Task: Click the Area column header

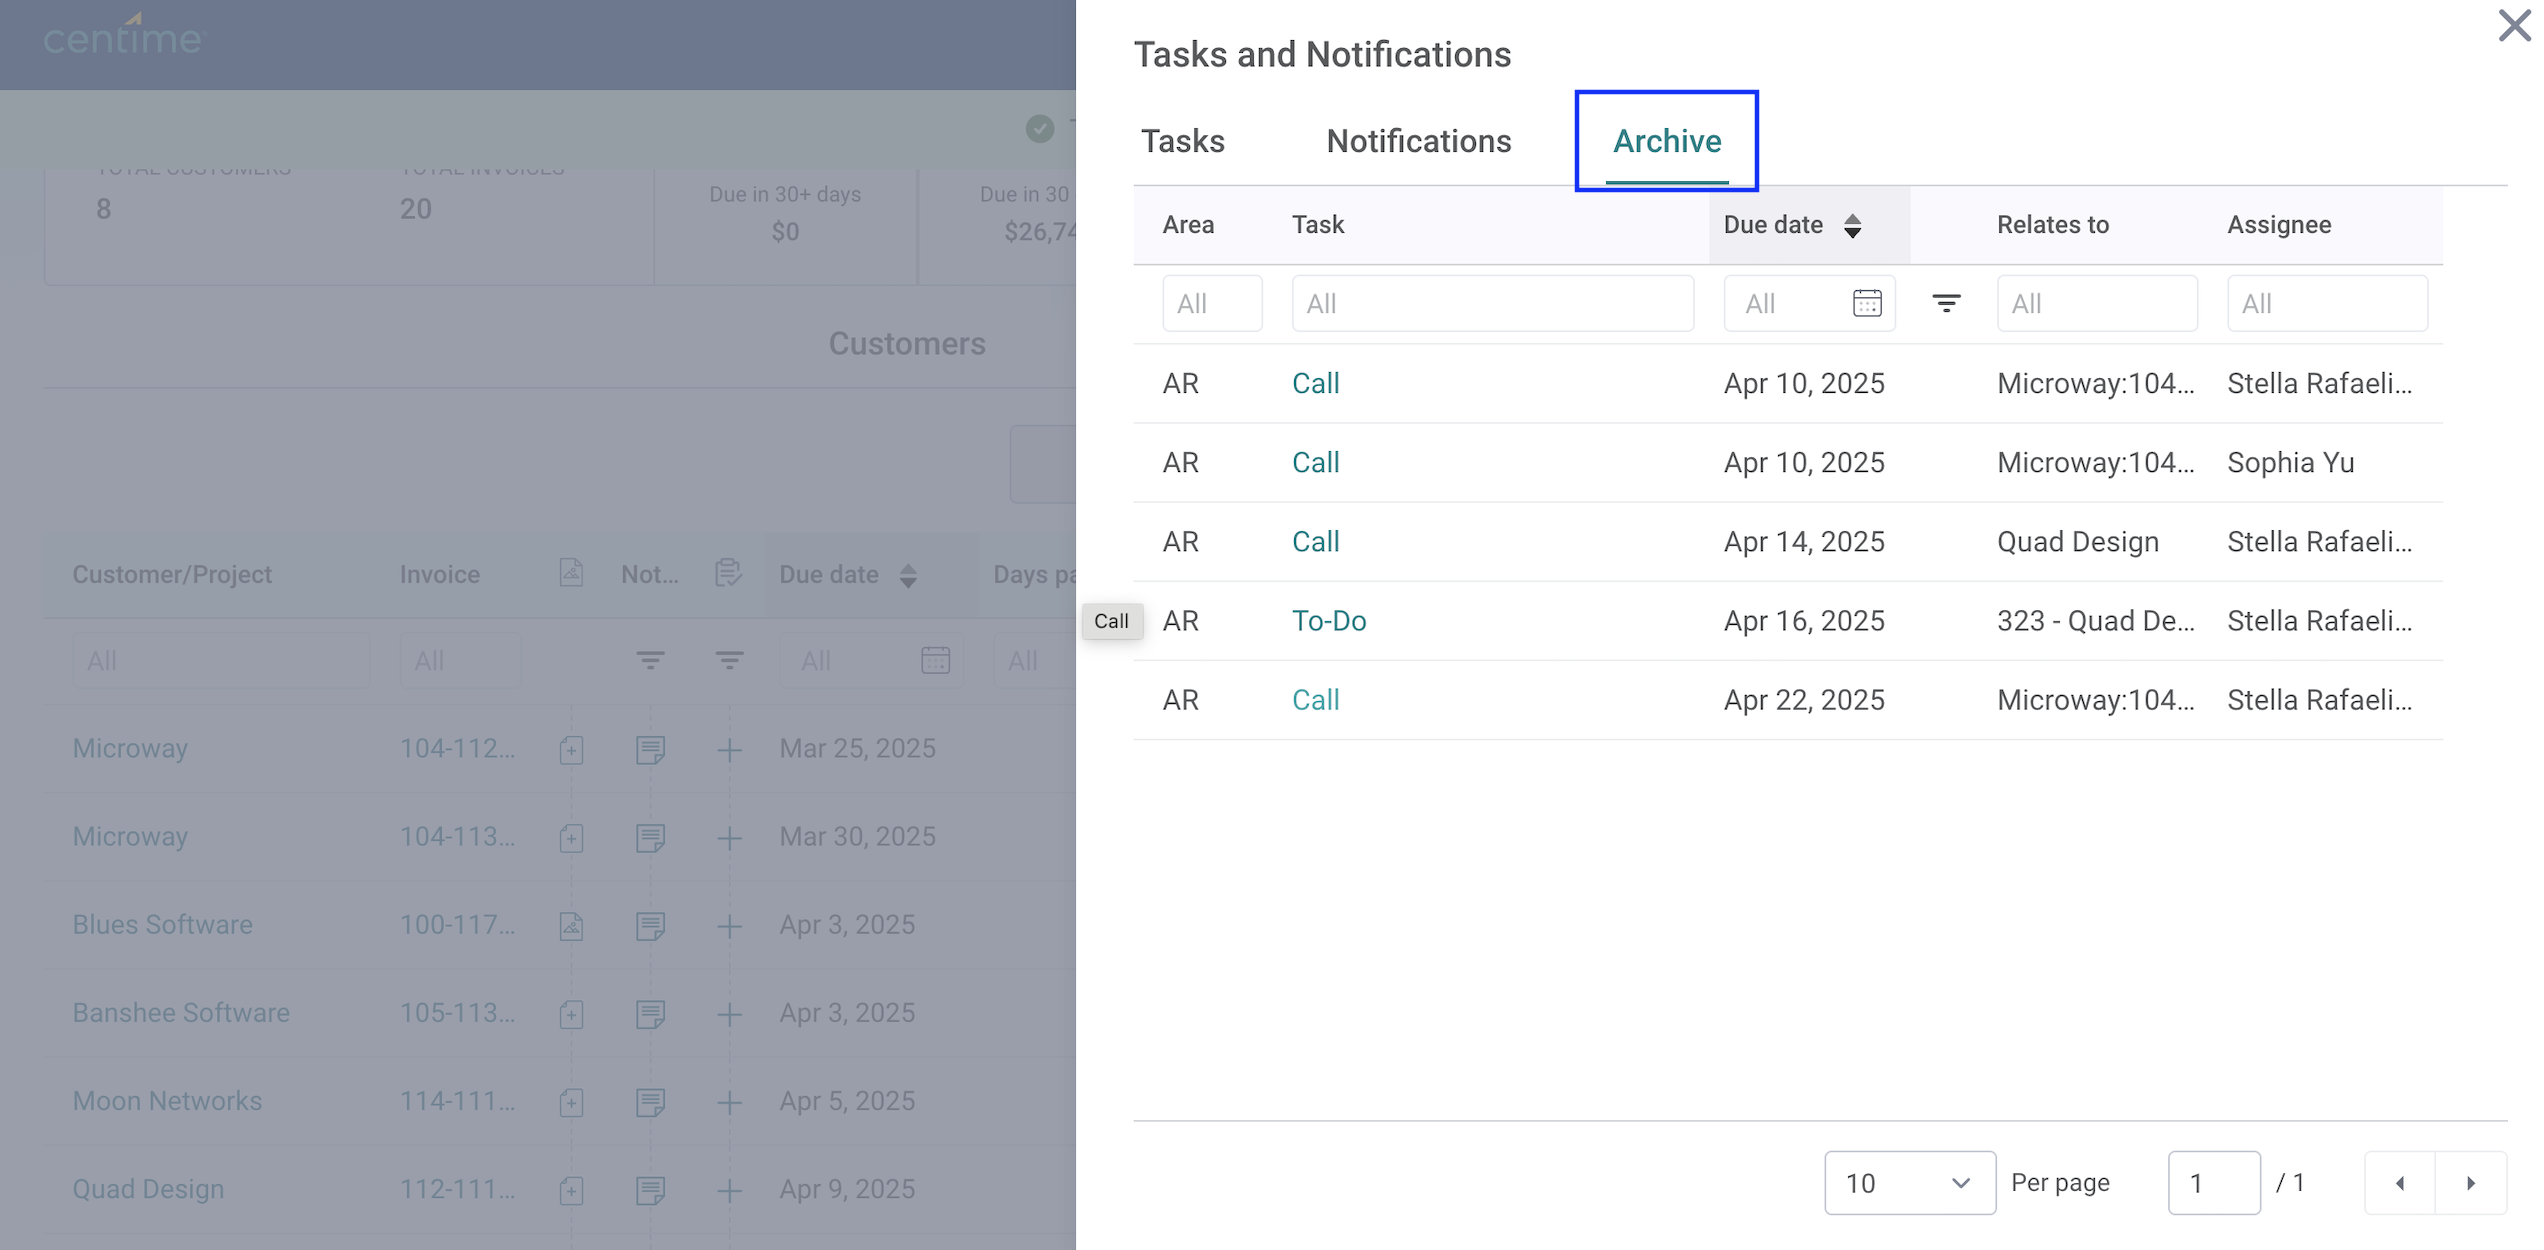Action: coord(1188,225)
